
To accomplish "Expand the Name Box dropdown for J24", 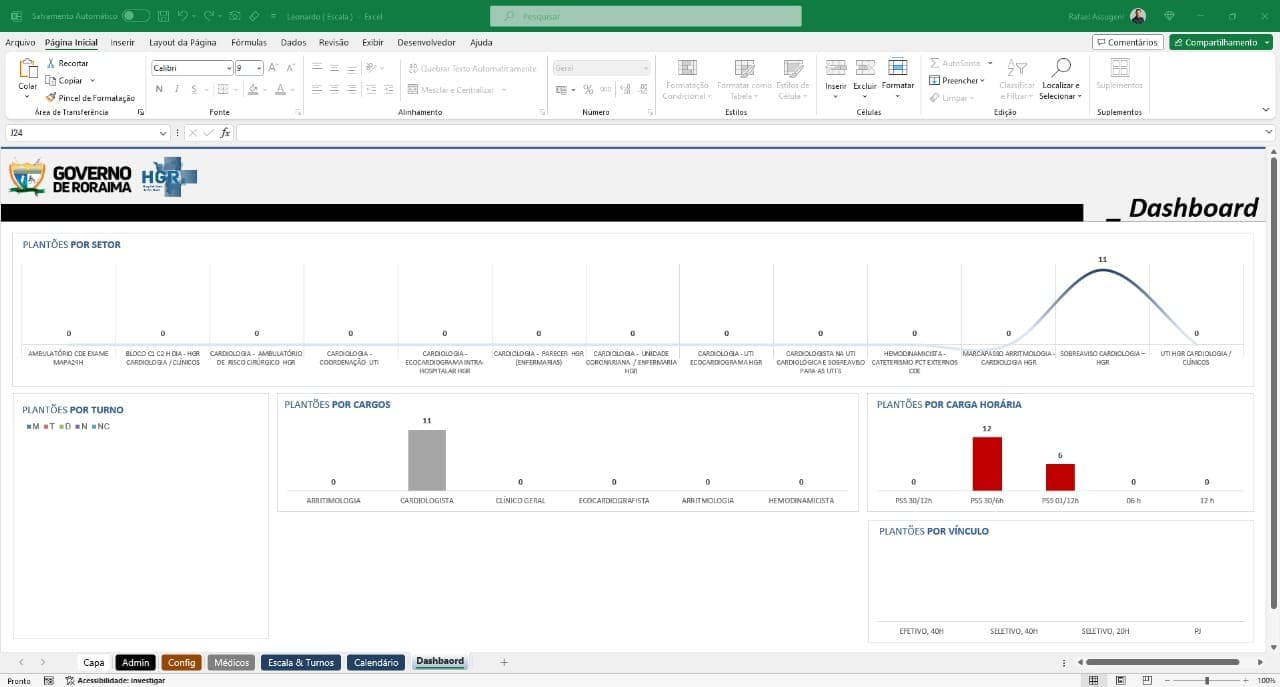I will click(x=163, y=132).
